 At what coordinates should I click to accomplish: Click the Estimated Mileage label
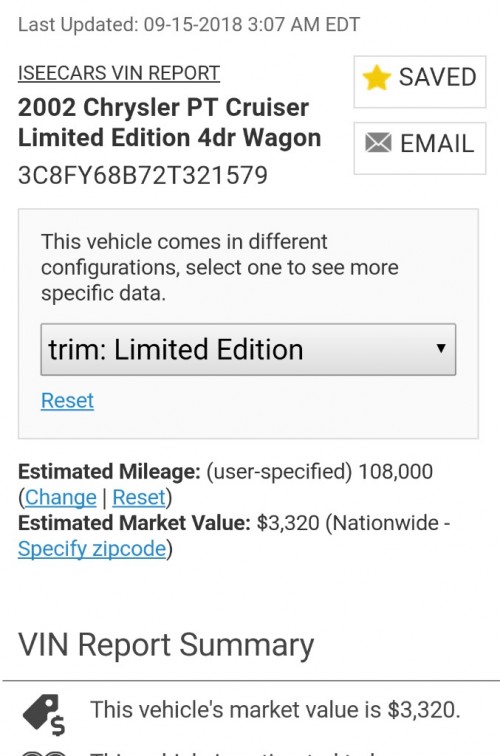click(109, 472)
